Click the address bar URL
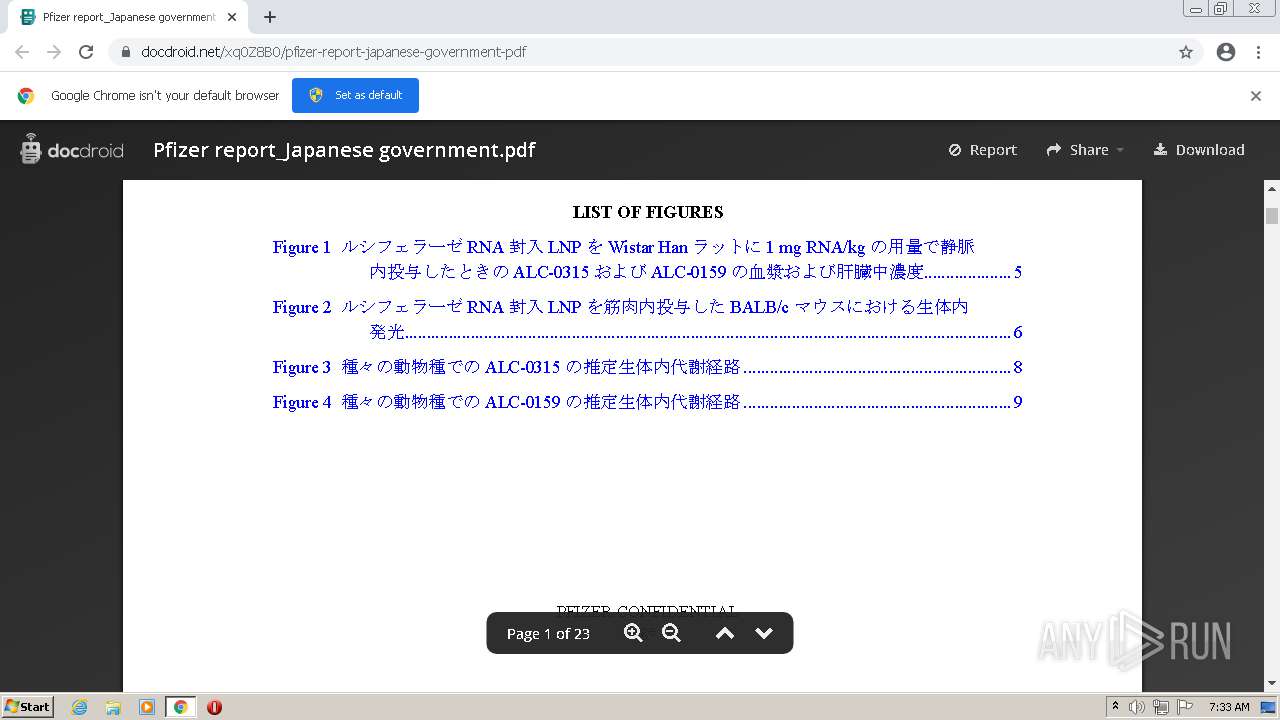Viewport: 1280px width, 720px height. (x=333, y=52)
